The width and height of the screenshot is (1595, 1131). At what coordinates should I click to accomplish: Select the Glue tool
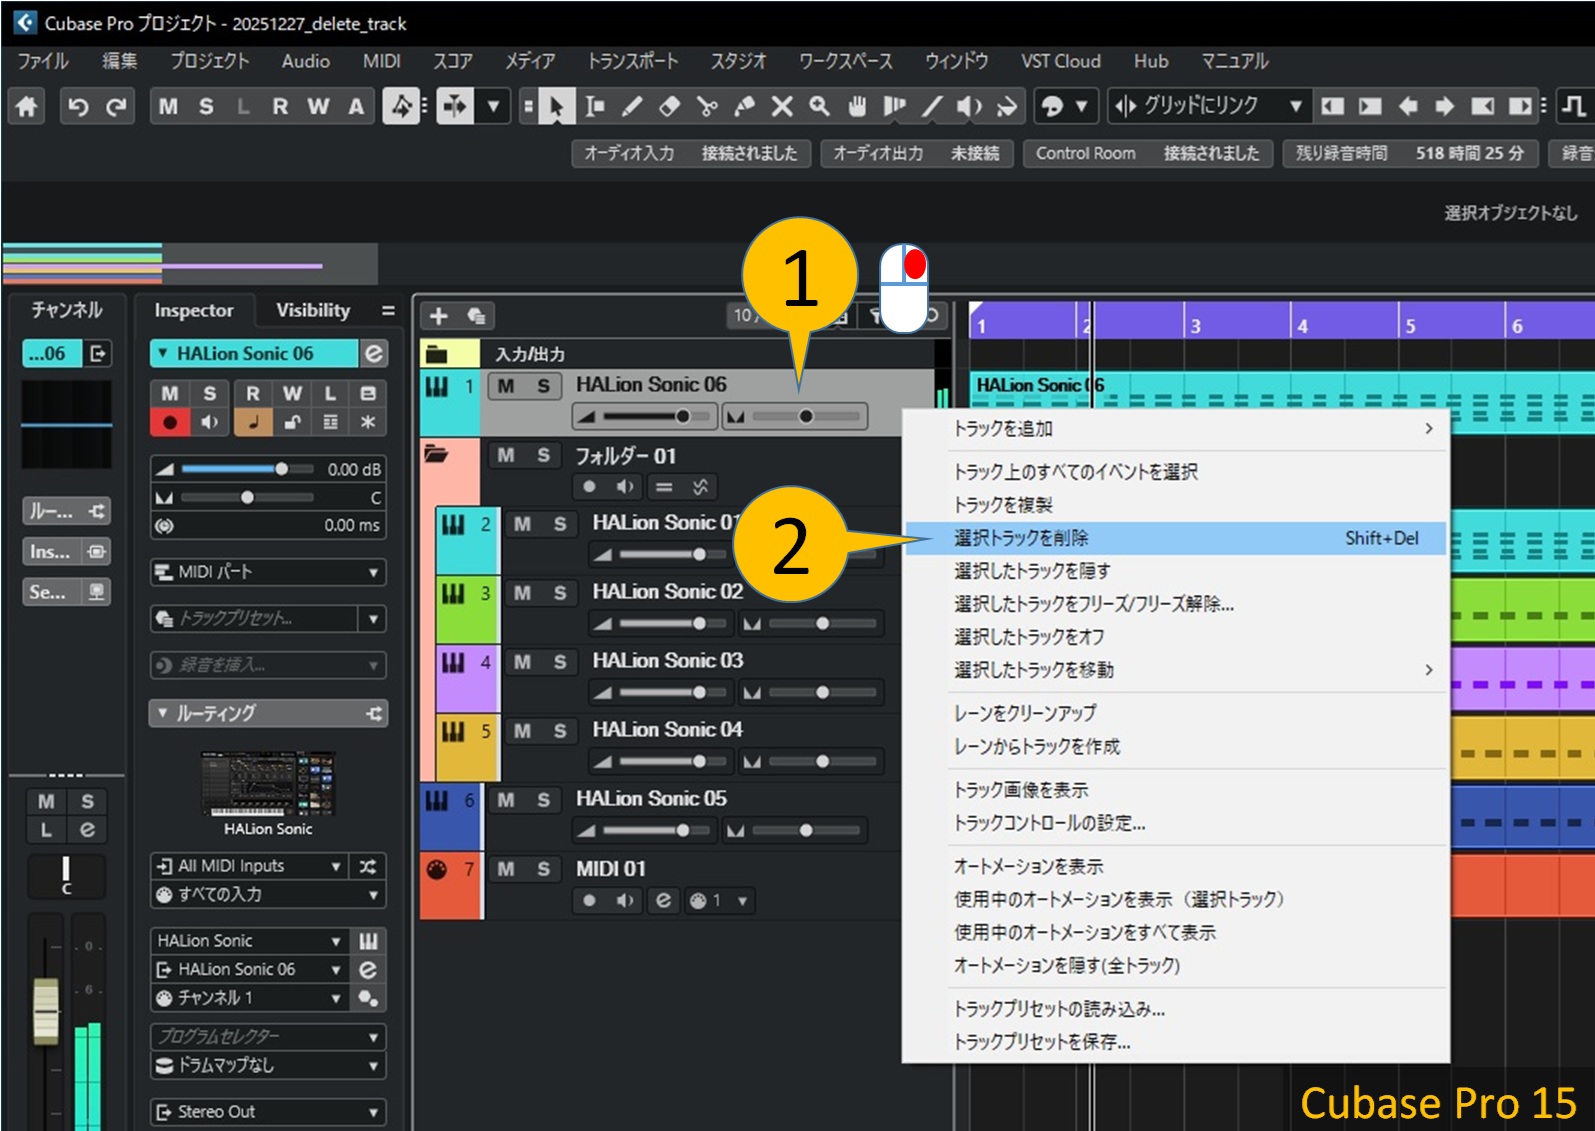pos(744,106)
